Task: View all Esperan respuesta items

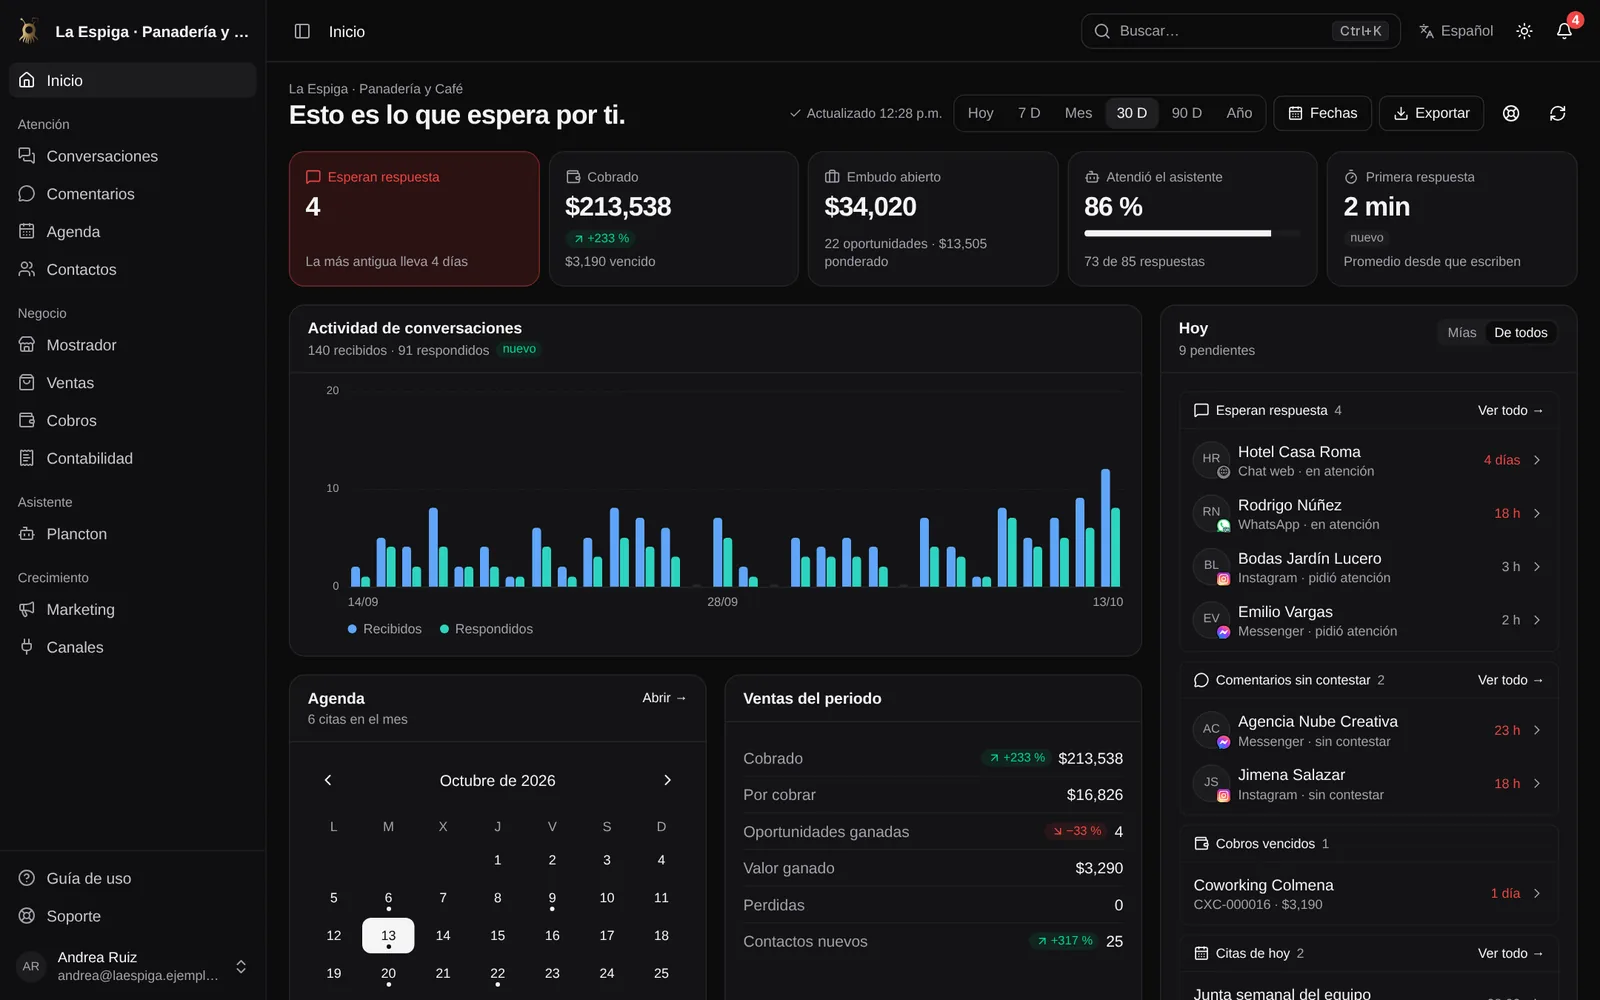Action: [x=1510, y=410]
